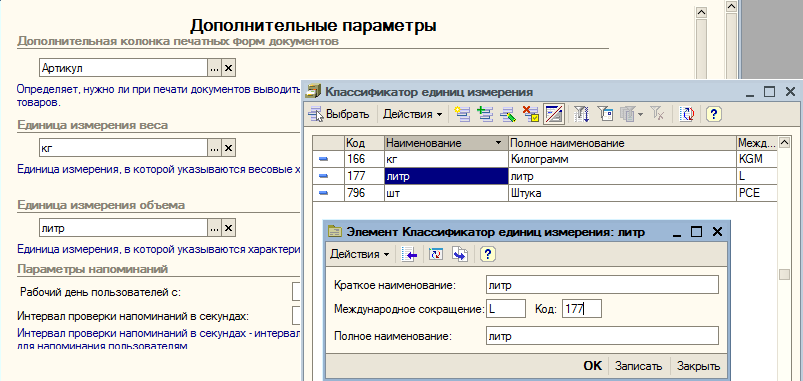Click the set filter and sorting icon

(x=581, y=114)
